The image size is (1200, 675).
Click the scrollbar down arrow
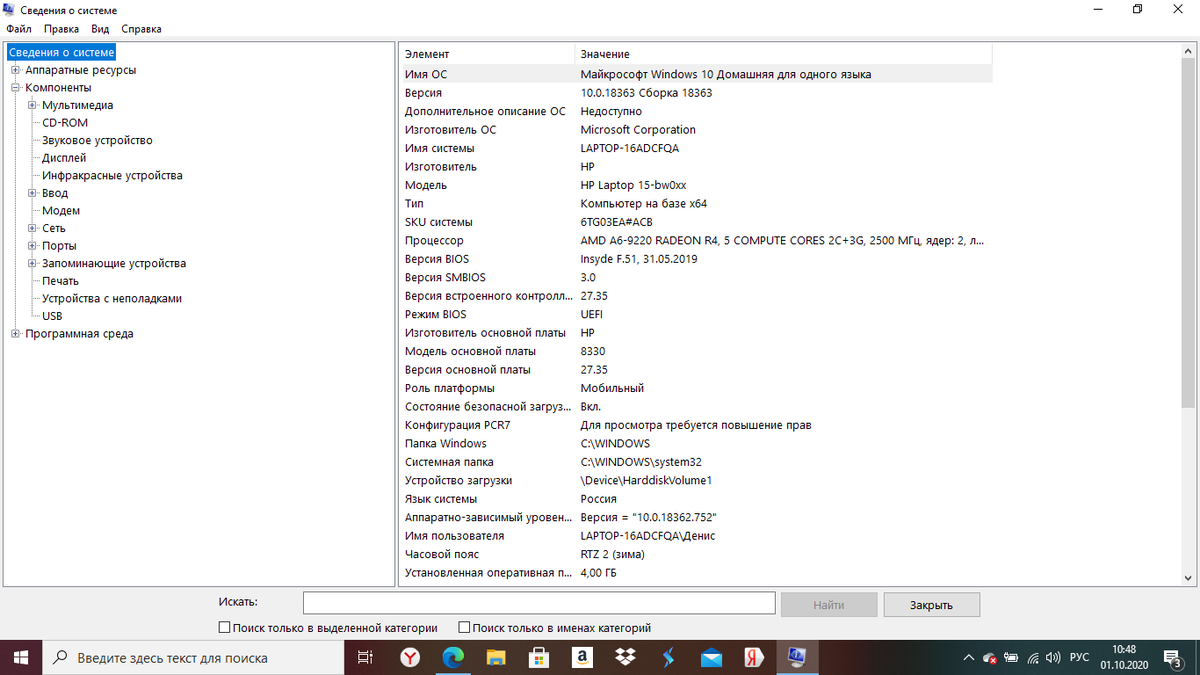pyautogui.click(x=1188, y=578)
